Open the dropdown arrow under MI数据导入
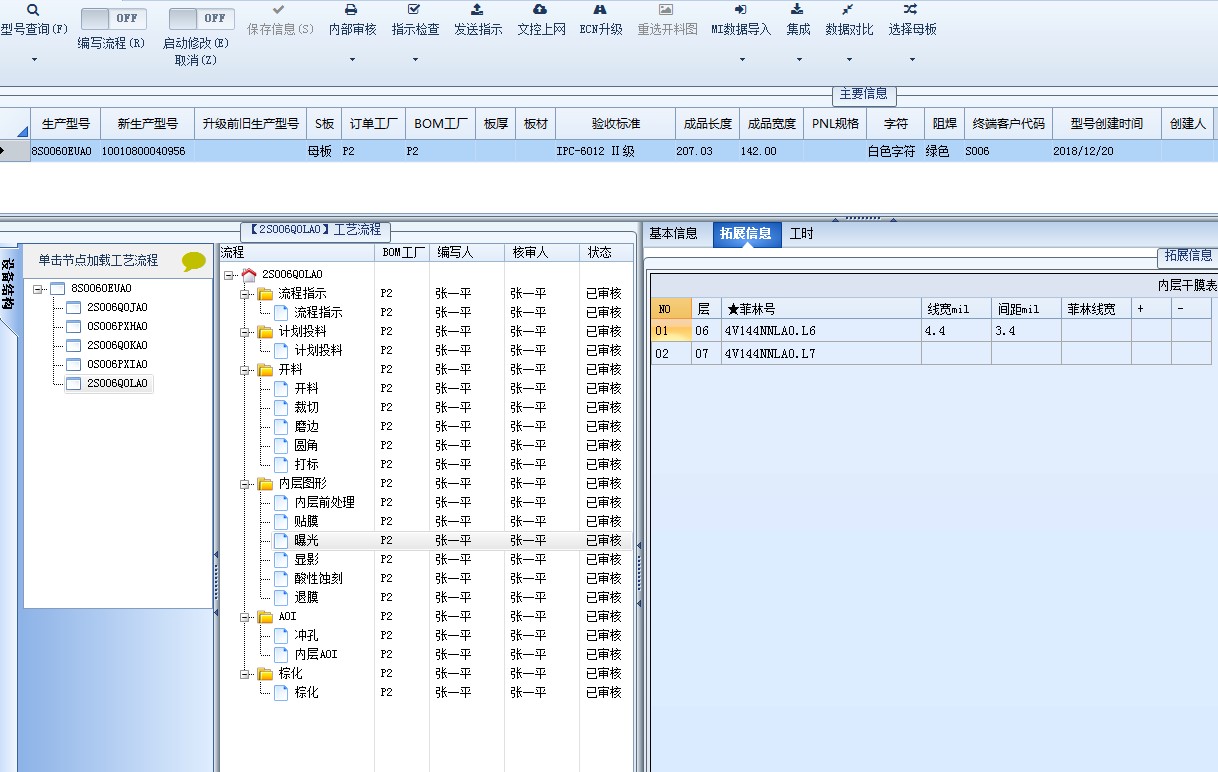This screenshot has width=1218, height=772. (741, 60)
